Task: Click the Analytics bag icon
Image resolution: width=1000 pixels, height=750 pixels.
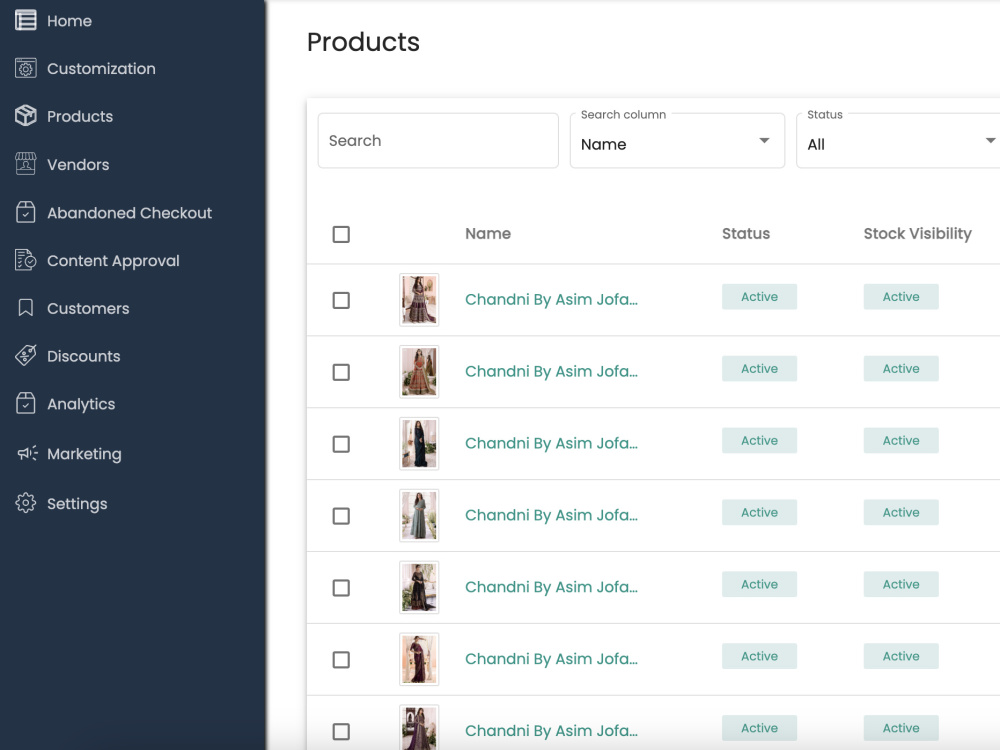Action: 26,404
